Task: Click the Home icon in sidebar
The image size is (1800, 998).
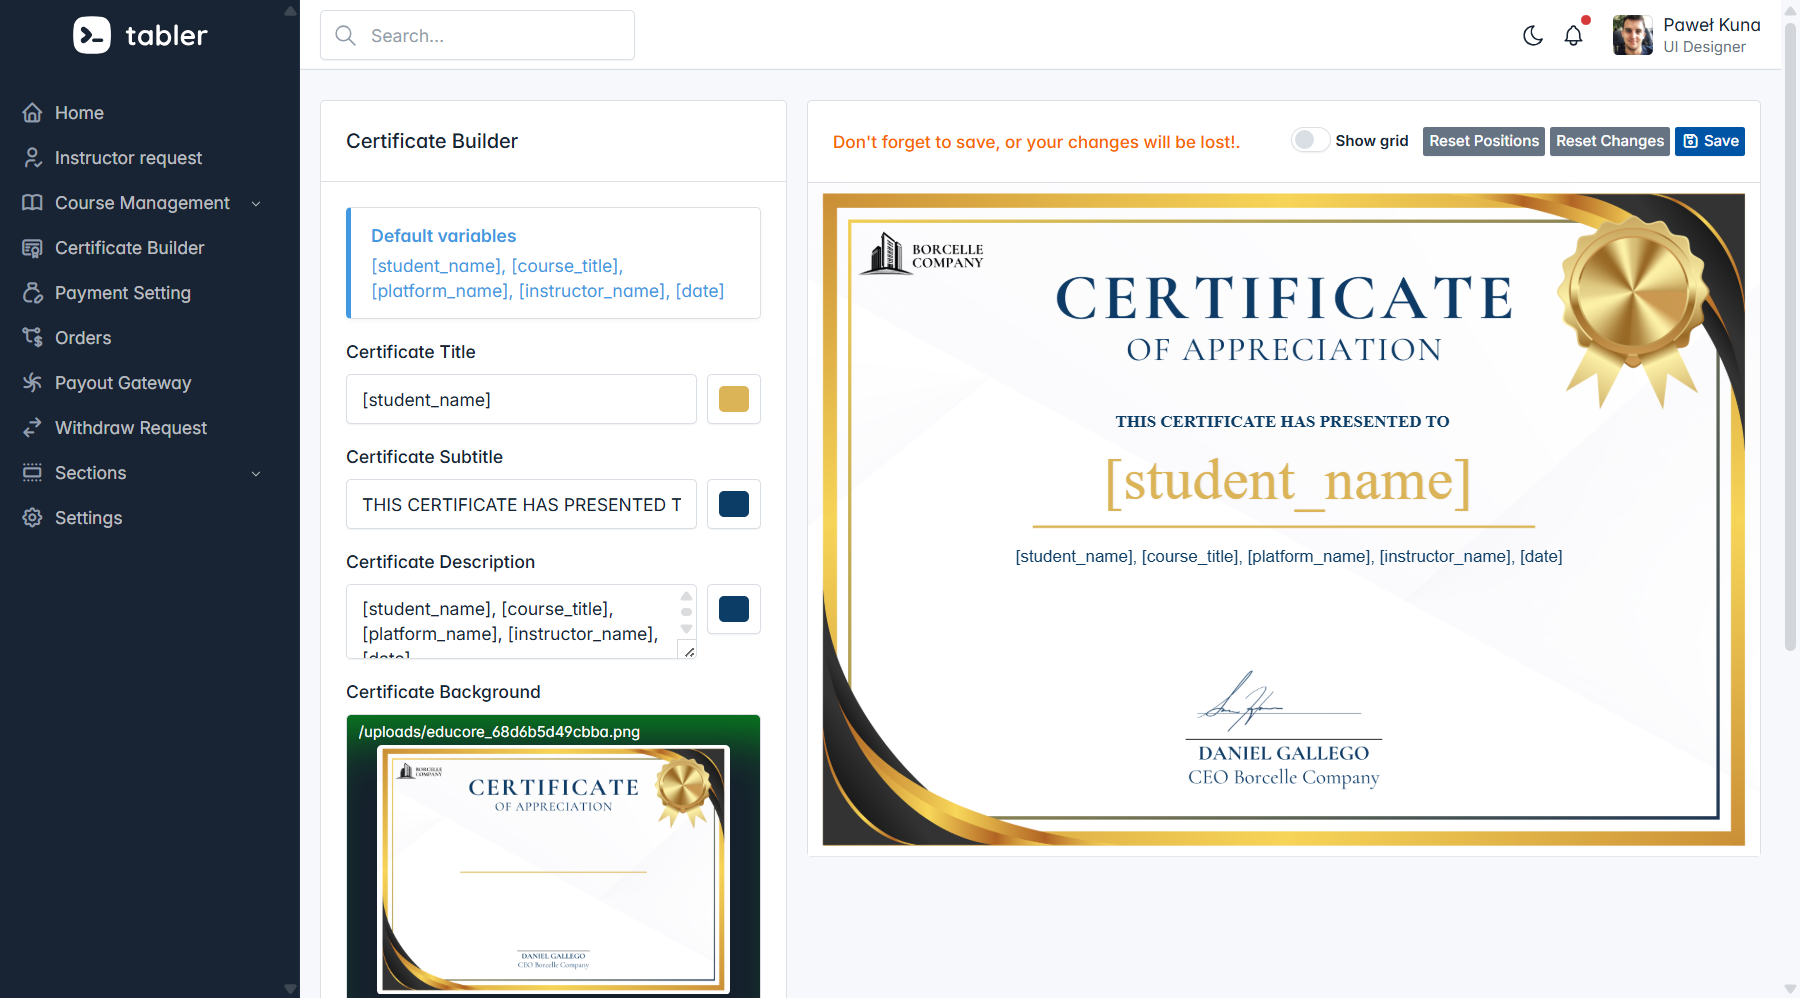Action: click(x=33, y=113)
